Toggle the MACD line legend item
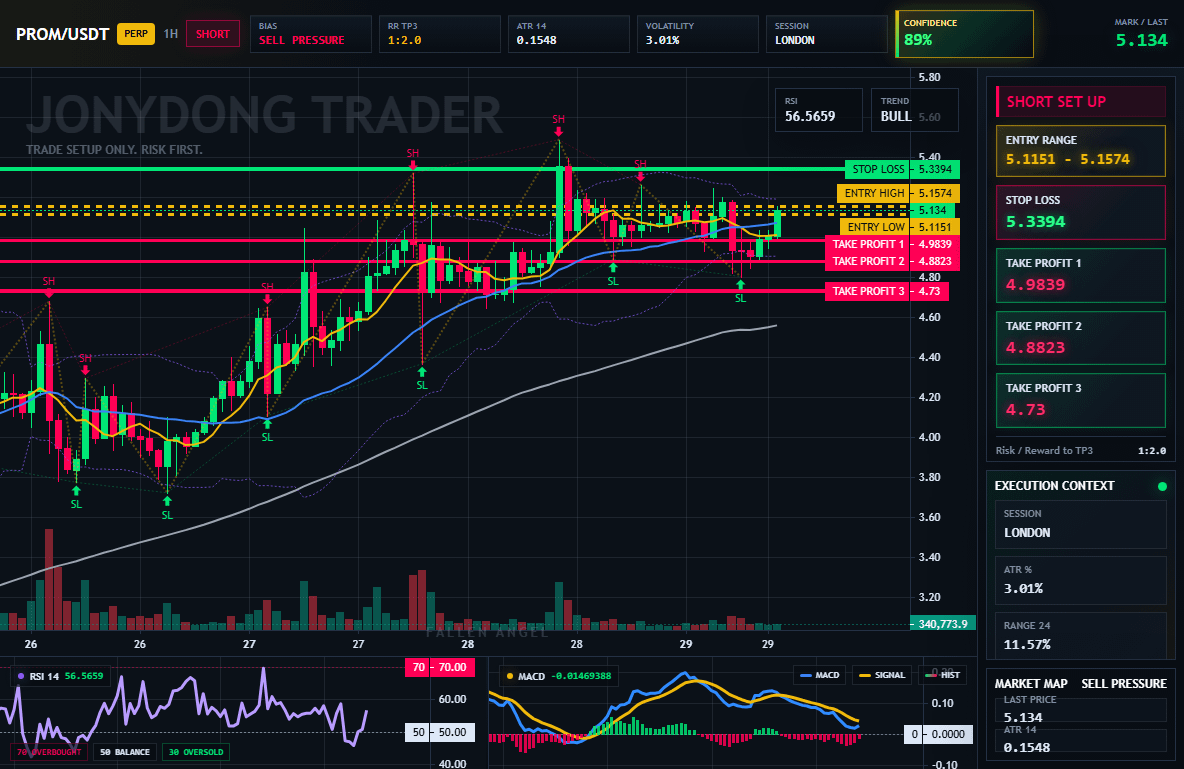Image resolution: width=1184 pixels, height=769 pixels. tap(819, 675)
